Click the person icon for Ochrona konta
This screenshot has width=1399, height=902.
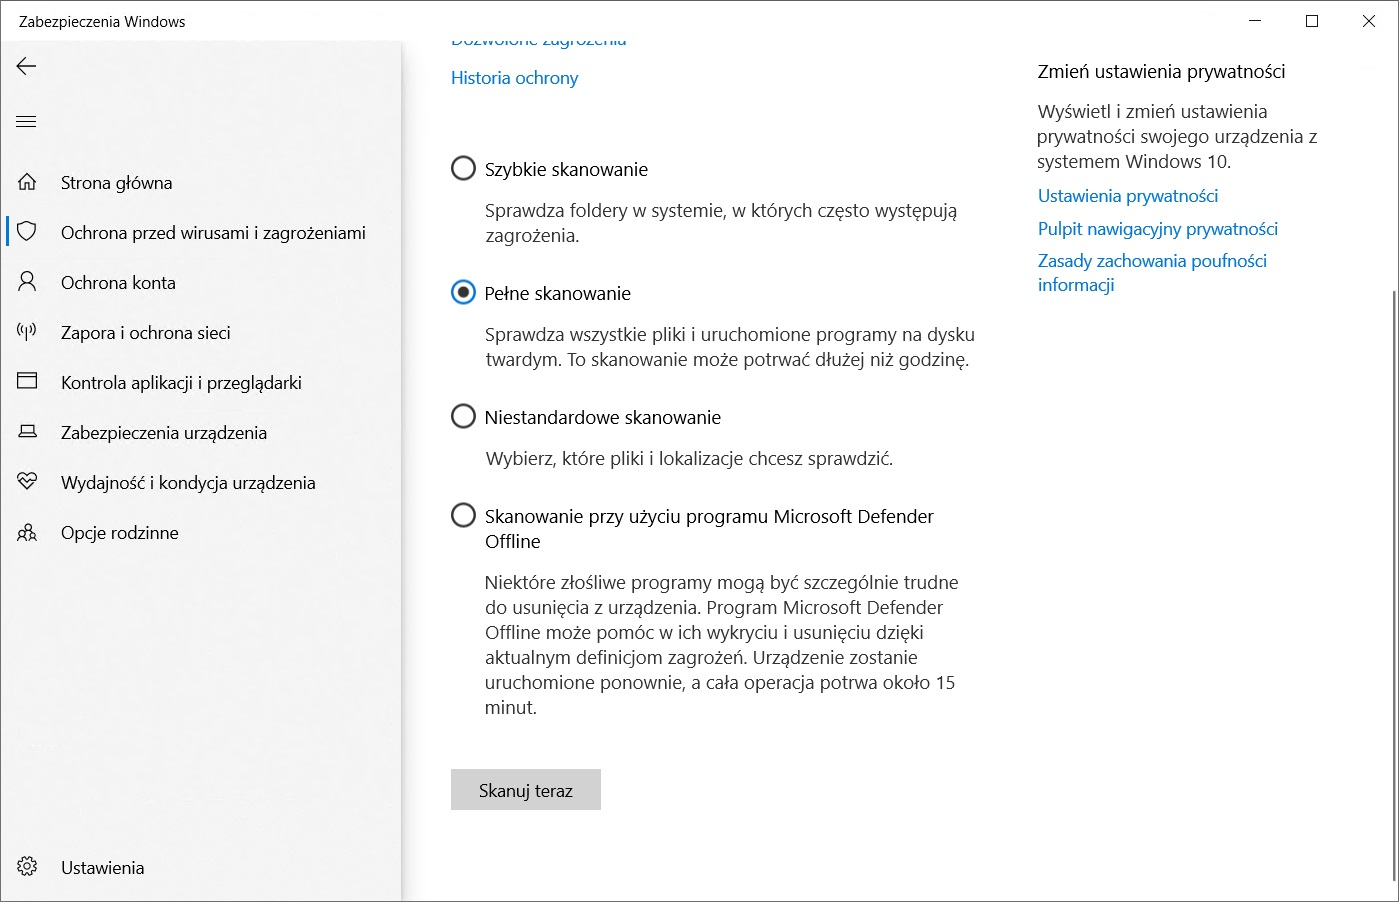point(27,282)
